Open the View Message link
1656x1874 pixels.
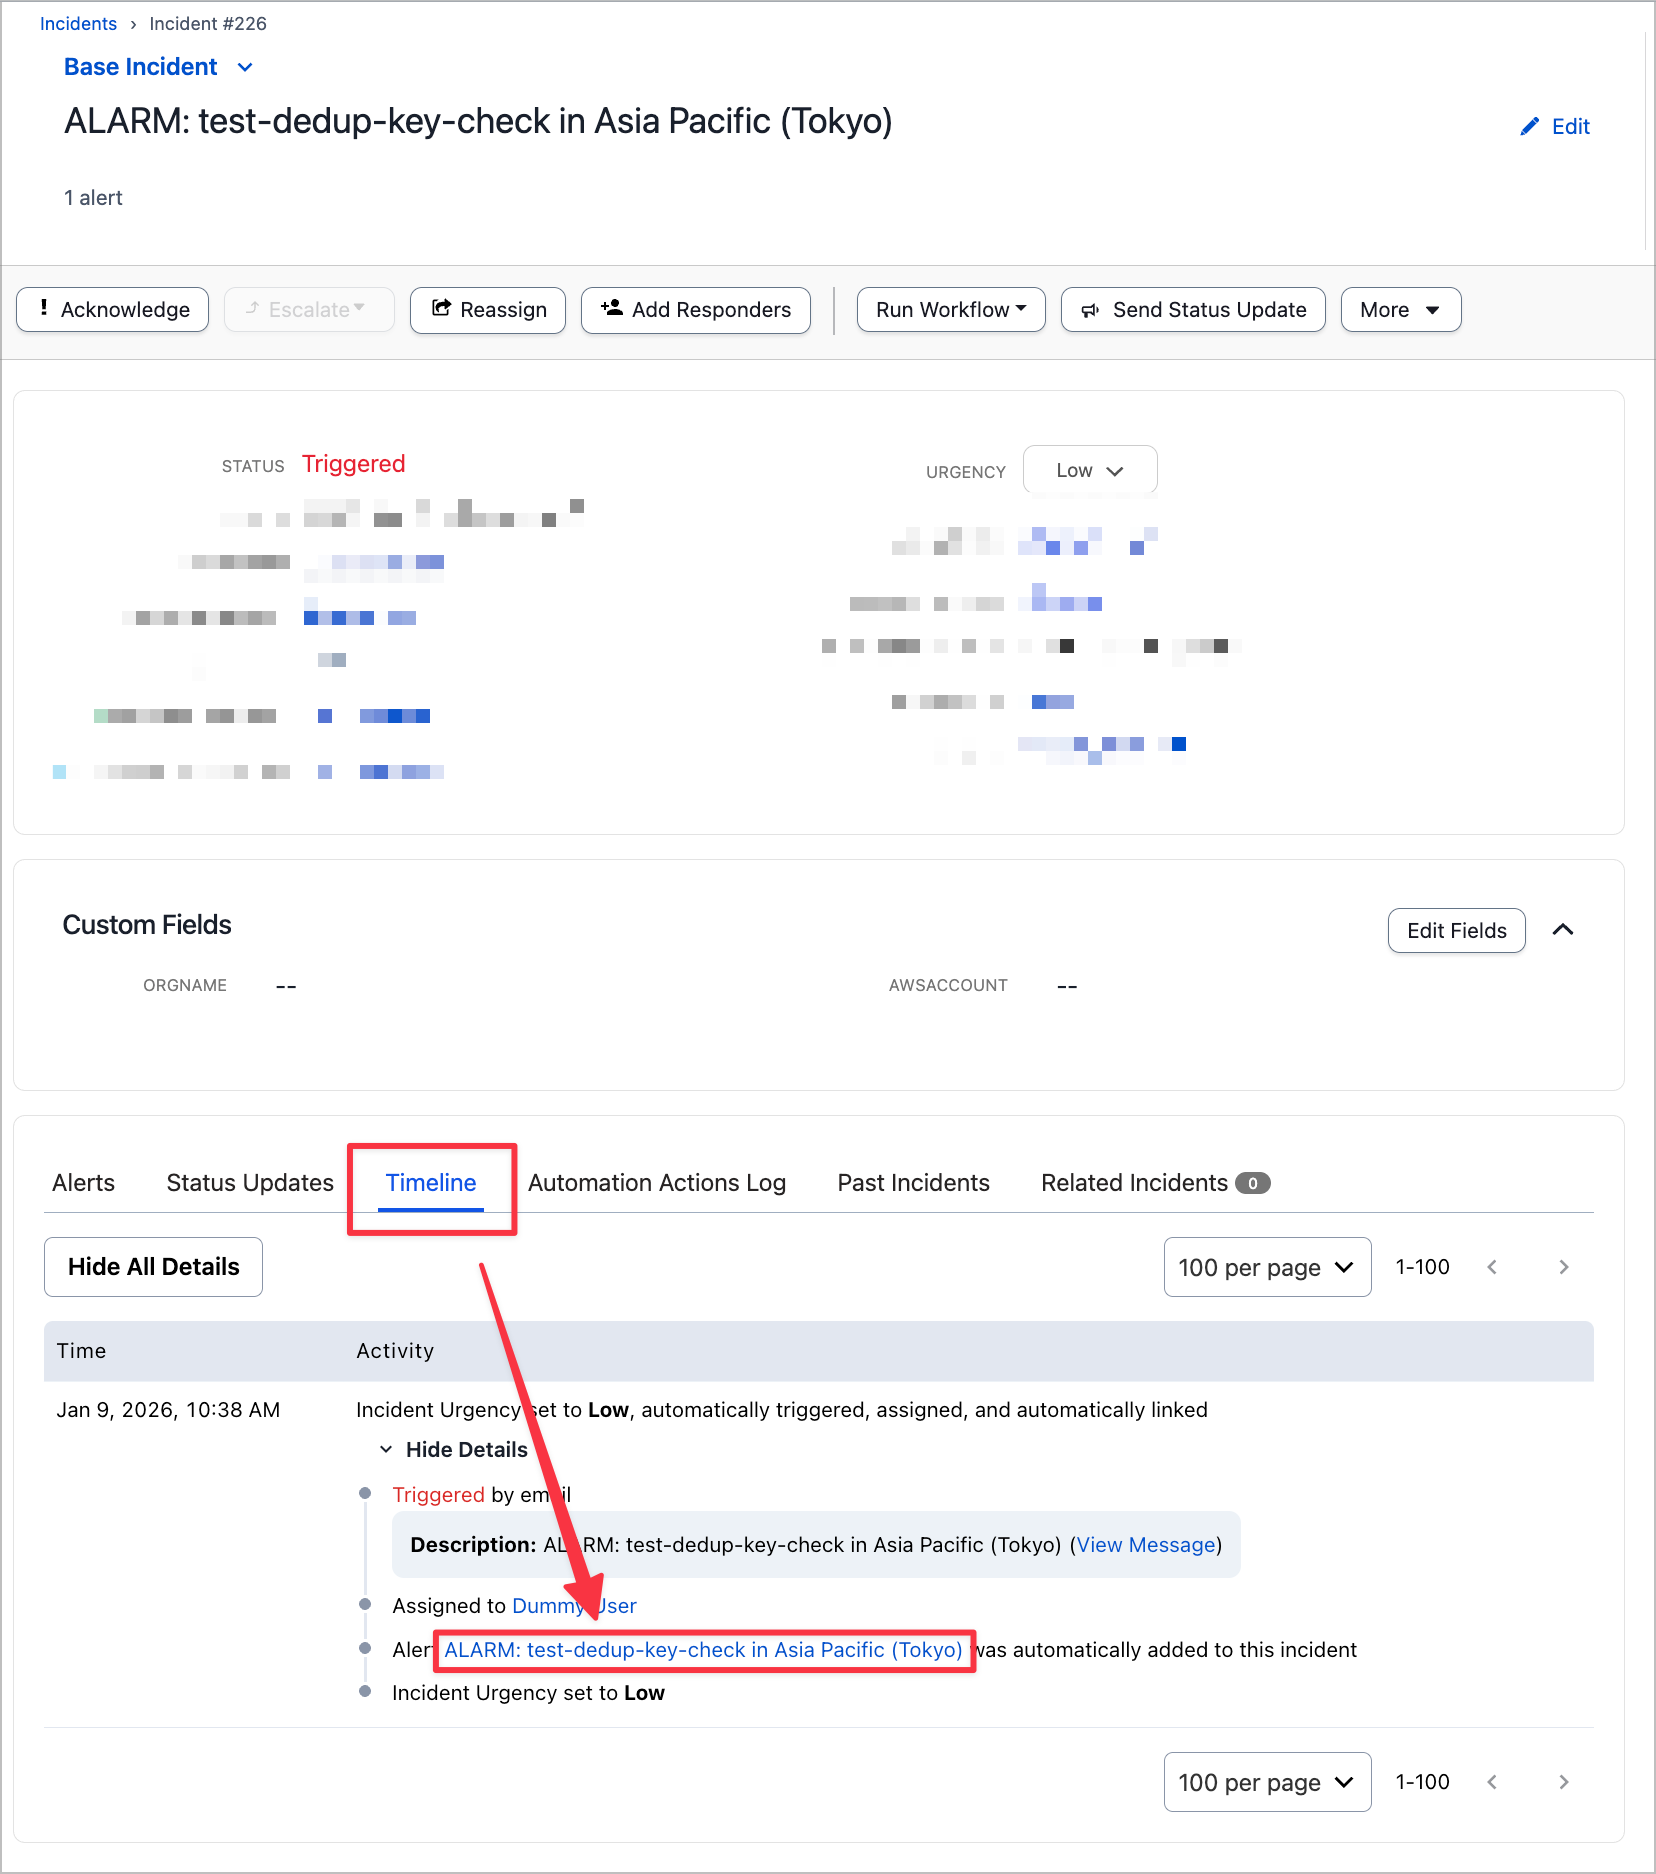pyautogui.click(x=1146, y=1545)
